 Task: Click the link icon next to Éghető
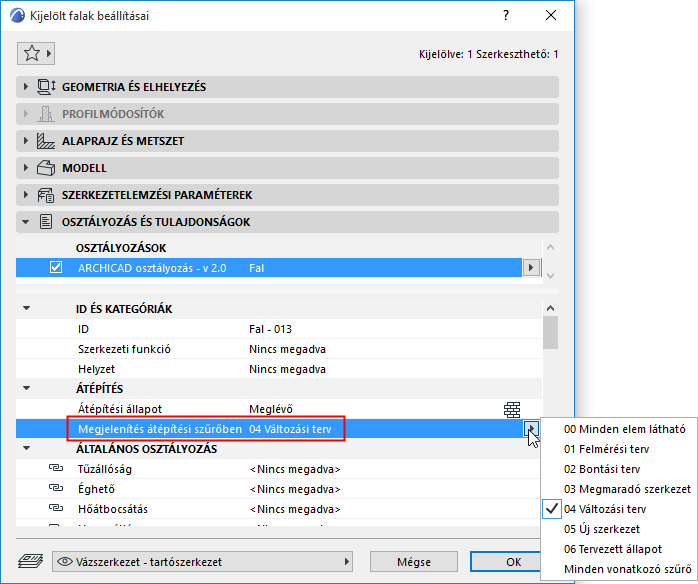[x=56, y=488]
